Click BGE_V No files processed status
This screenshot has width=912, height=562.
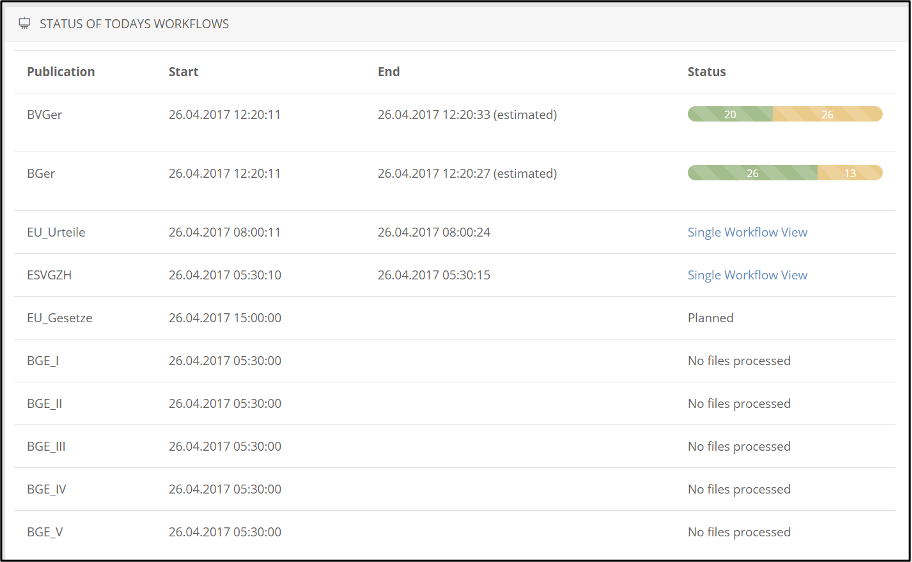739,532
